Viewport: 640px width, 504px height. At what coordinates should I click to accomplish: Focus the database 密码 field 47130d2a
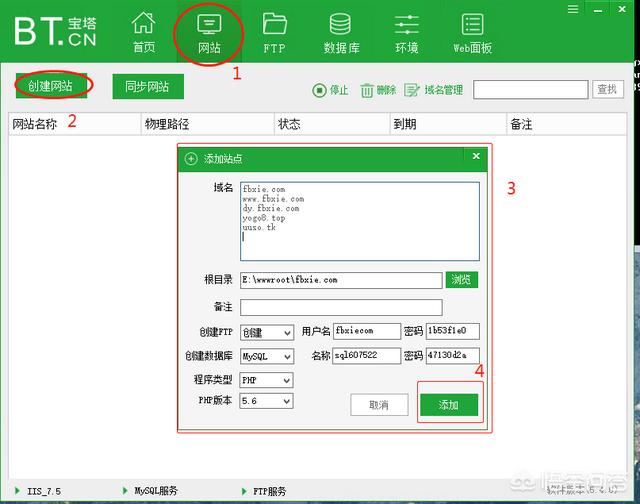453,355
